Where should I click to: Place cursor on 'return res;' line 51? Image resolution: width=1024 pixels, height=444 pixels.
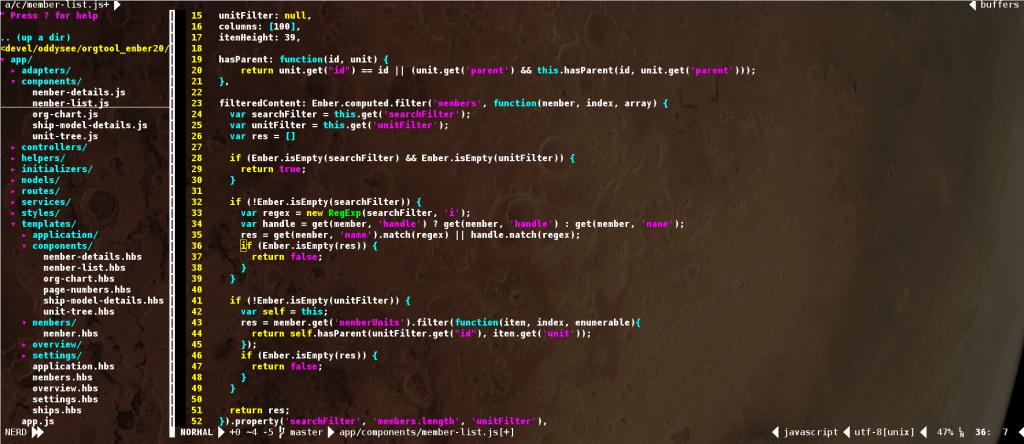pos(259,410)
